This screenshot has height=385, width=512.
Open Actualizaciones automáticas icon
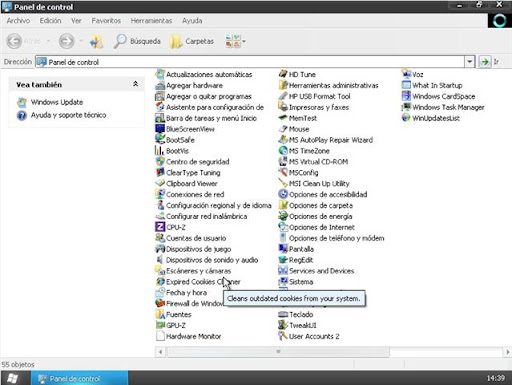[x=160, y=74]
